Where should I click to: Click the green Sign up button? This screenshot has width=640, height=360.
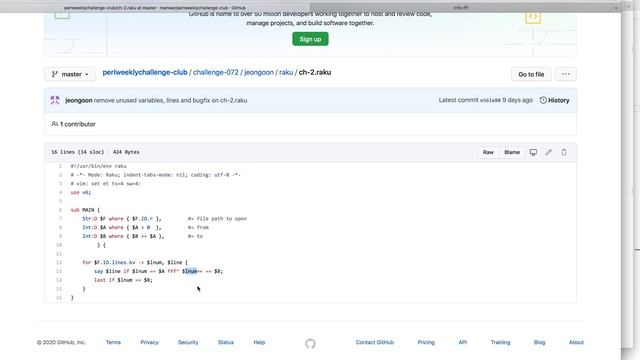(310, 39)
